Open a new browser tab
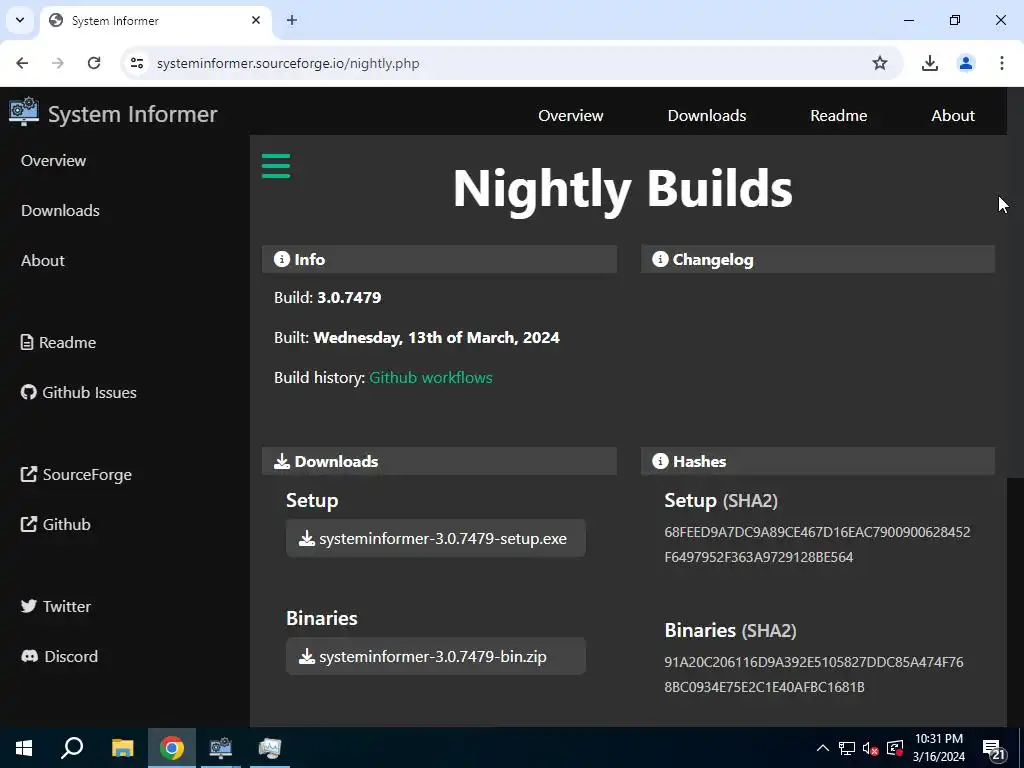 click(292, 20)
